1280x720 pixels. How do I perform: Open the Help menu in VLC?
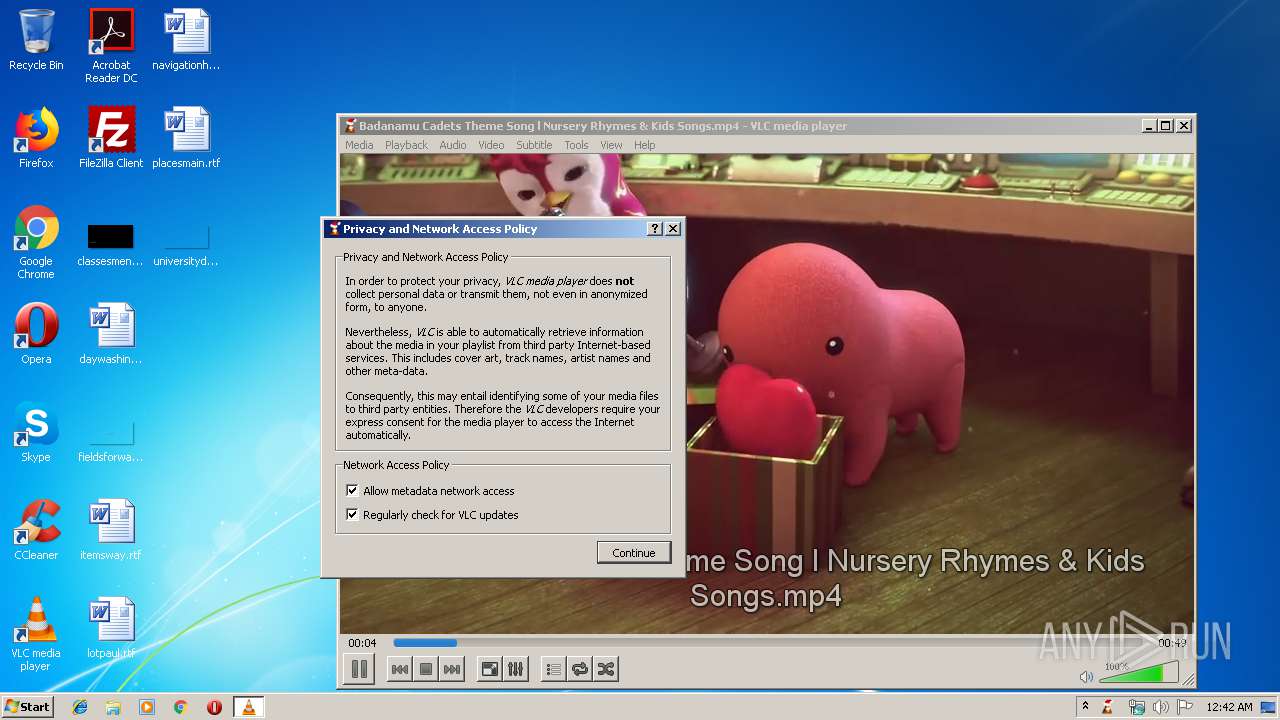click(x=645, y=145)
